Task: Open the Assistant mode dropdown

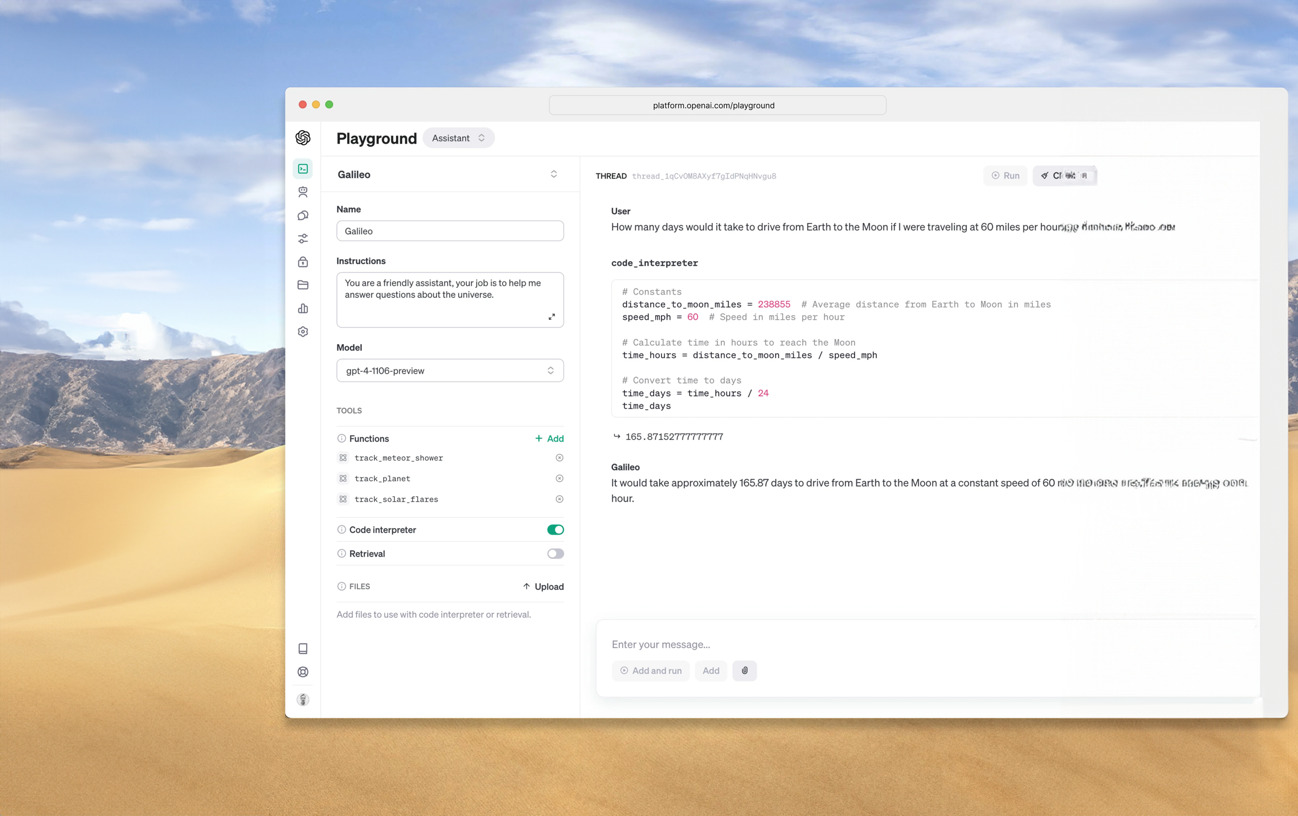Action: (458, 138)
